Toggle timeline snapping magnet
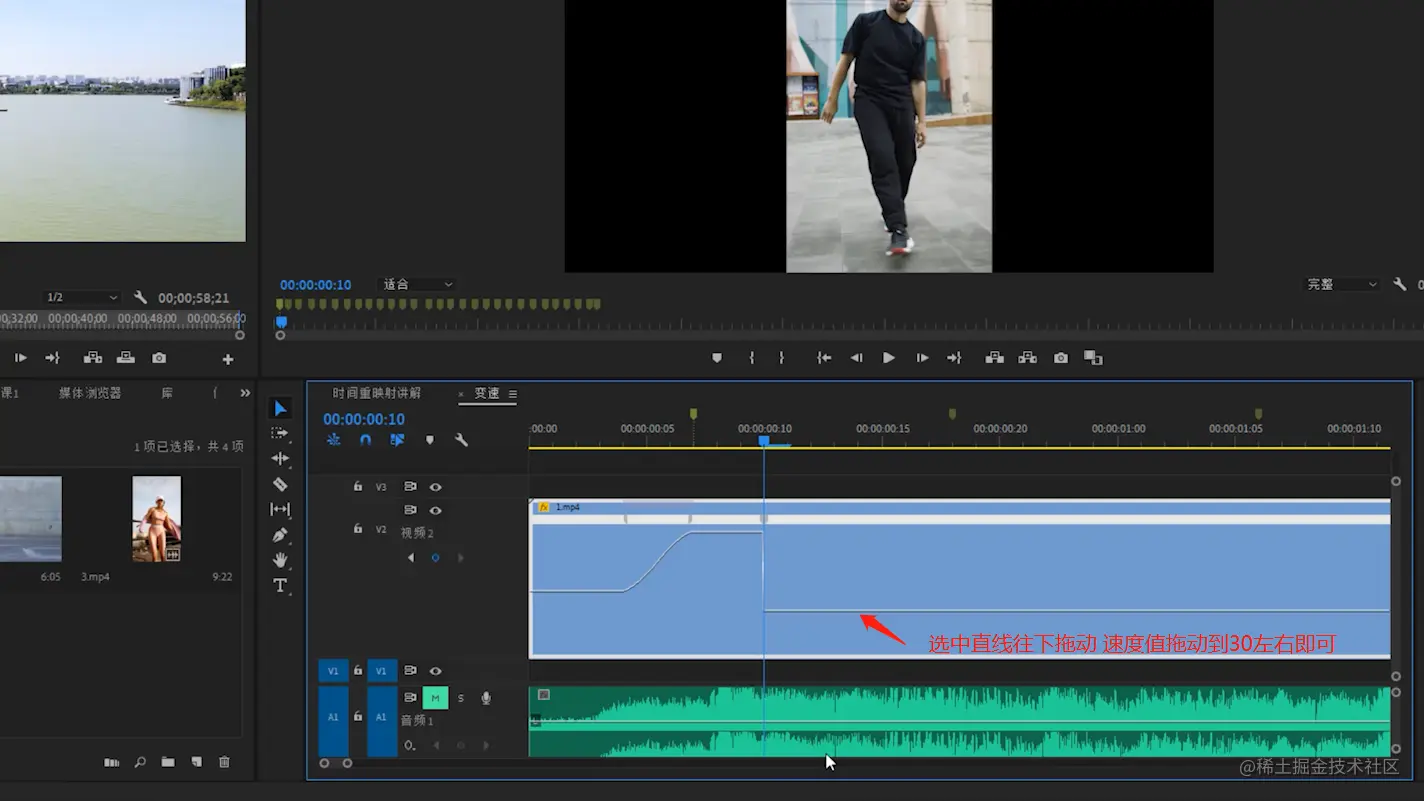The height and width of the screenshot is (801, 1424). tap(365, 440)
